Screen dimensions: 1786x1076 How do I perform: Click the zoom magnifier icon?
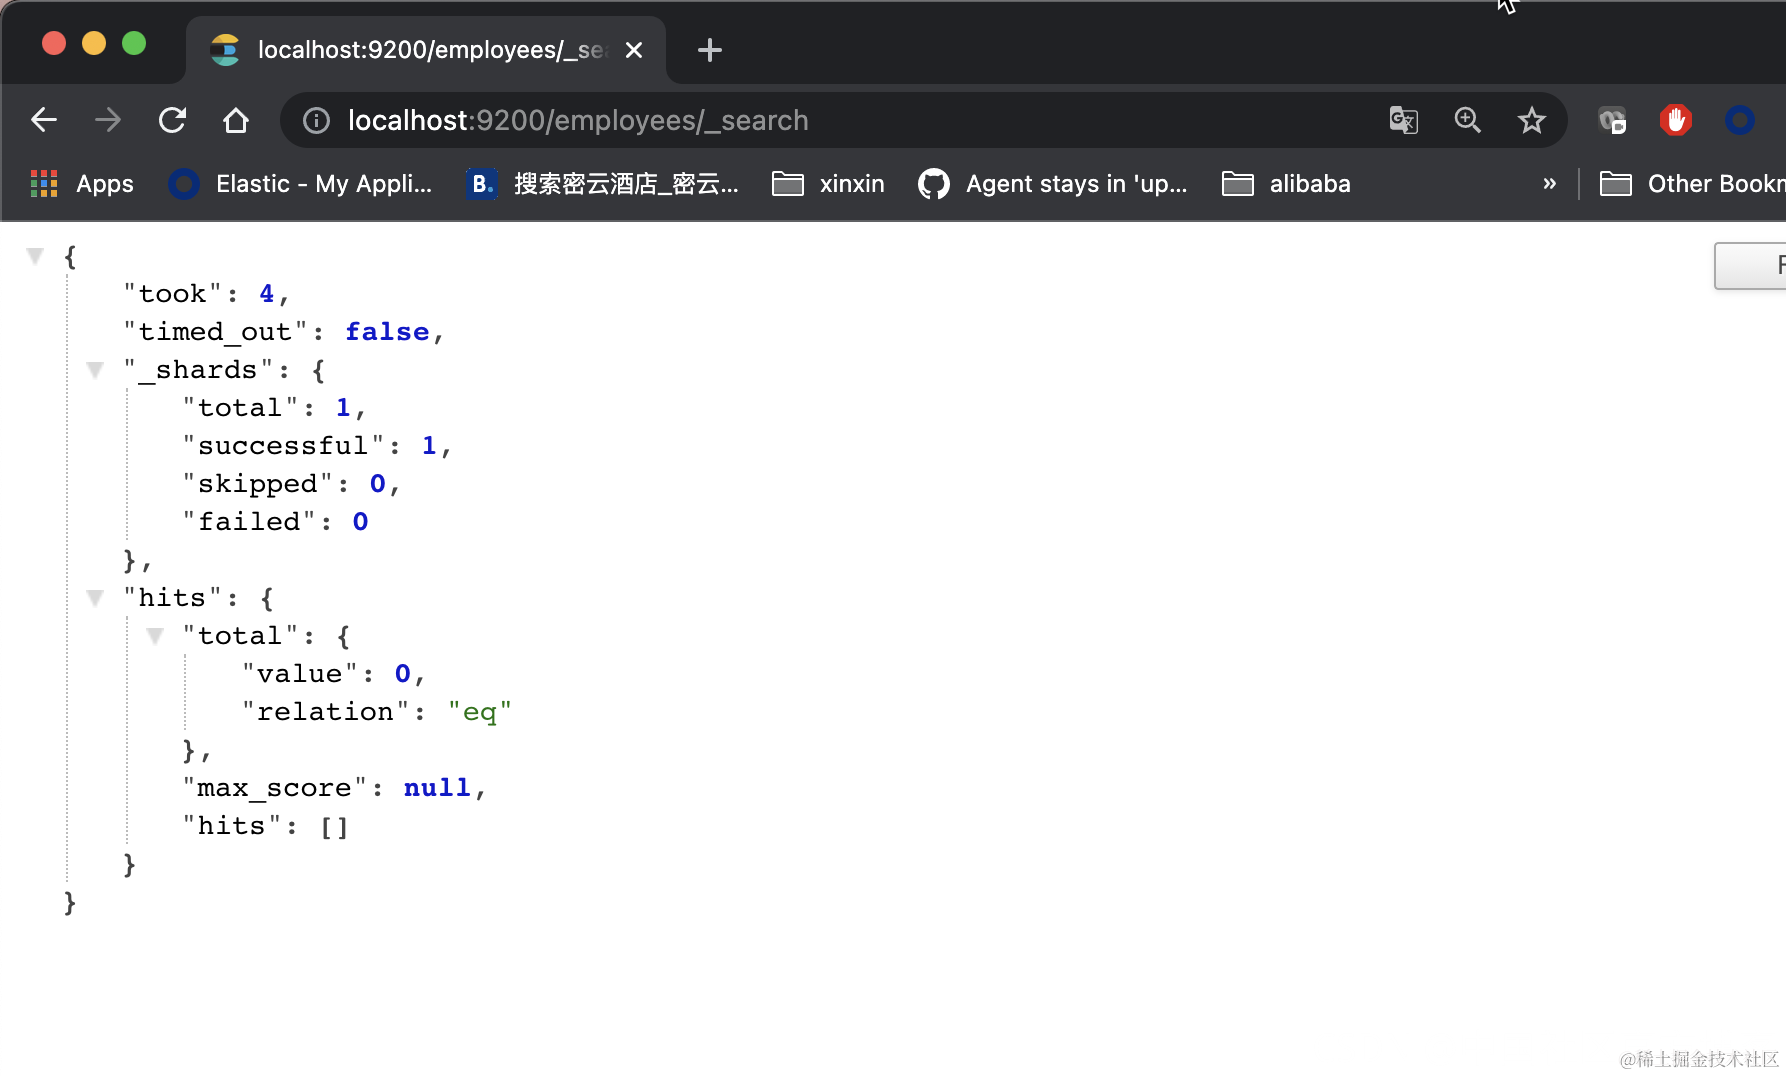pyautogui.click(x=1467, y=120)
